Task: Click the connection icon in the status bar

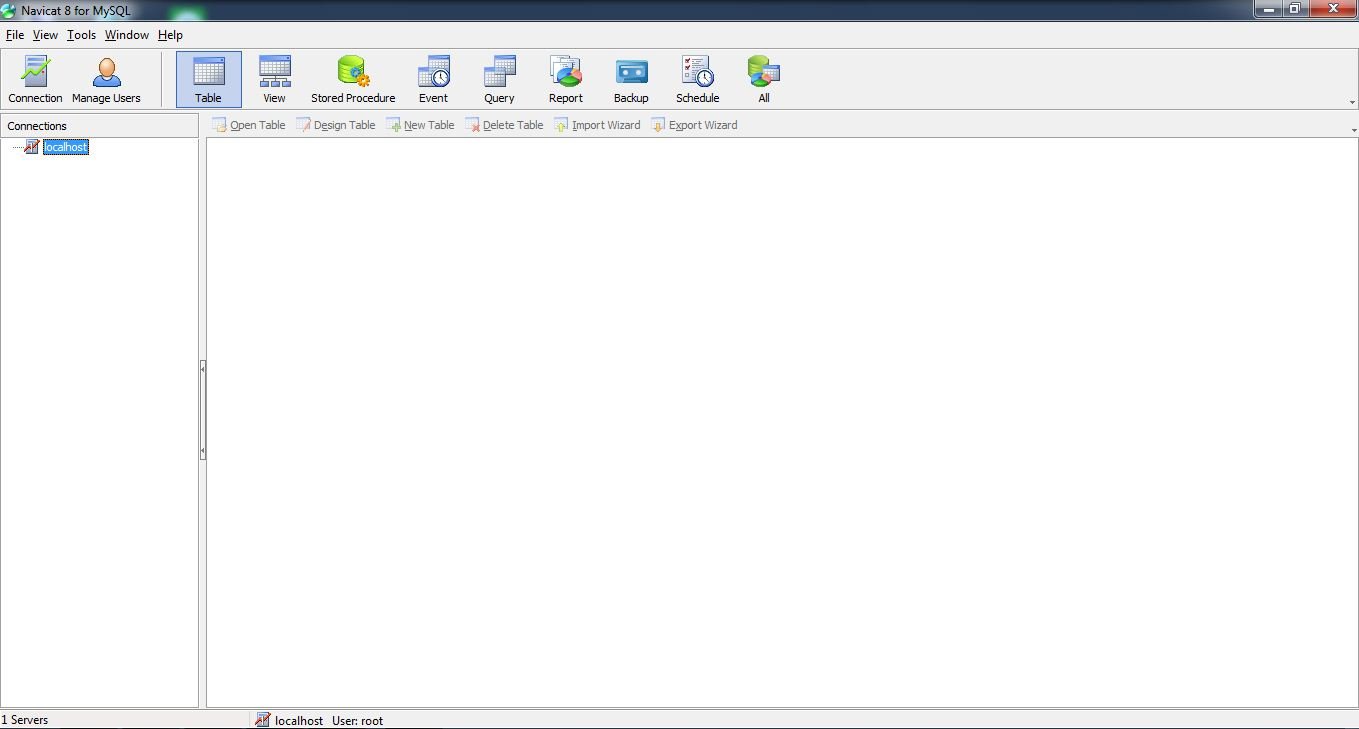Action: 263,720
